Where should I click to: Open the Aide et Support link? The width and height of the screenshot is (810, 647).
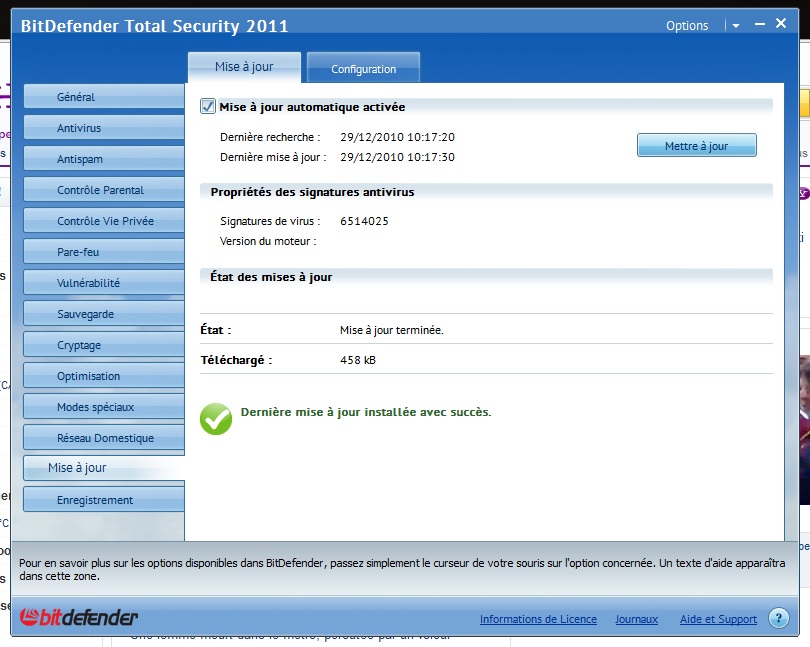tap(718, 619)
